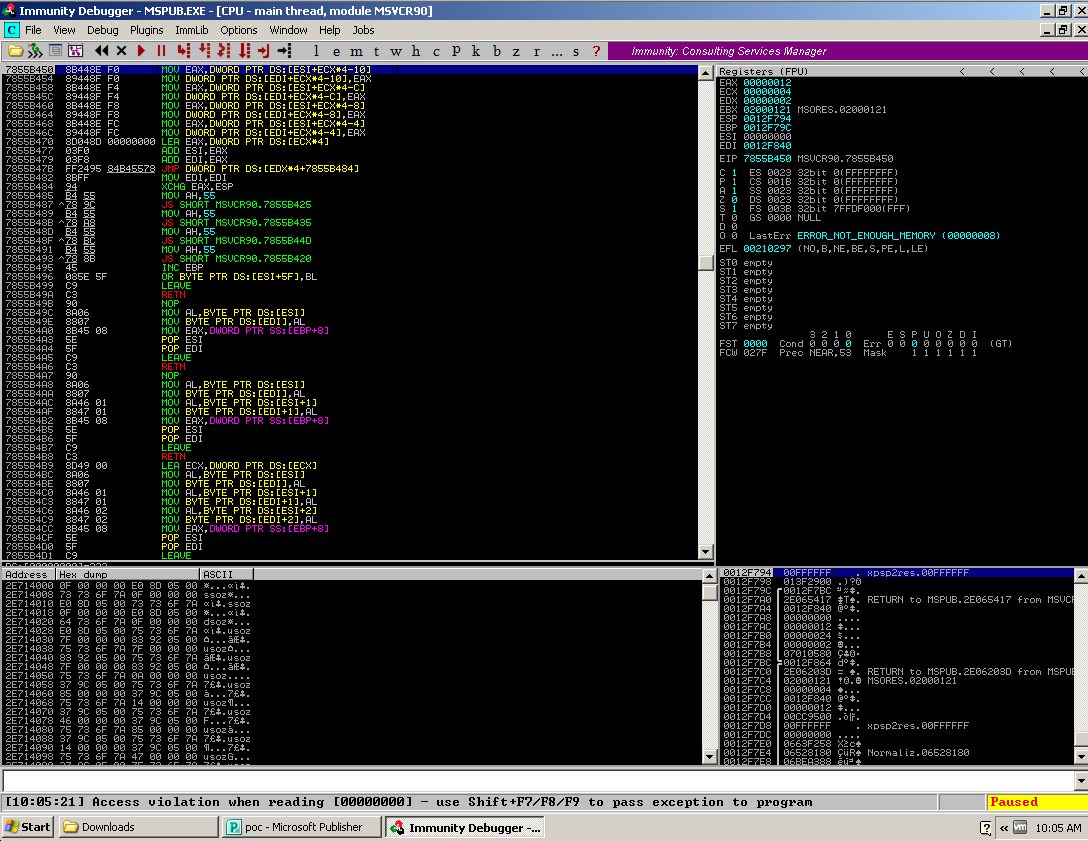Select the highlighted instruction at address 7855B450

[350, 69]
